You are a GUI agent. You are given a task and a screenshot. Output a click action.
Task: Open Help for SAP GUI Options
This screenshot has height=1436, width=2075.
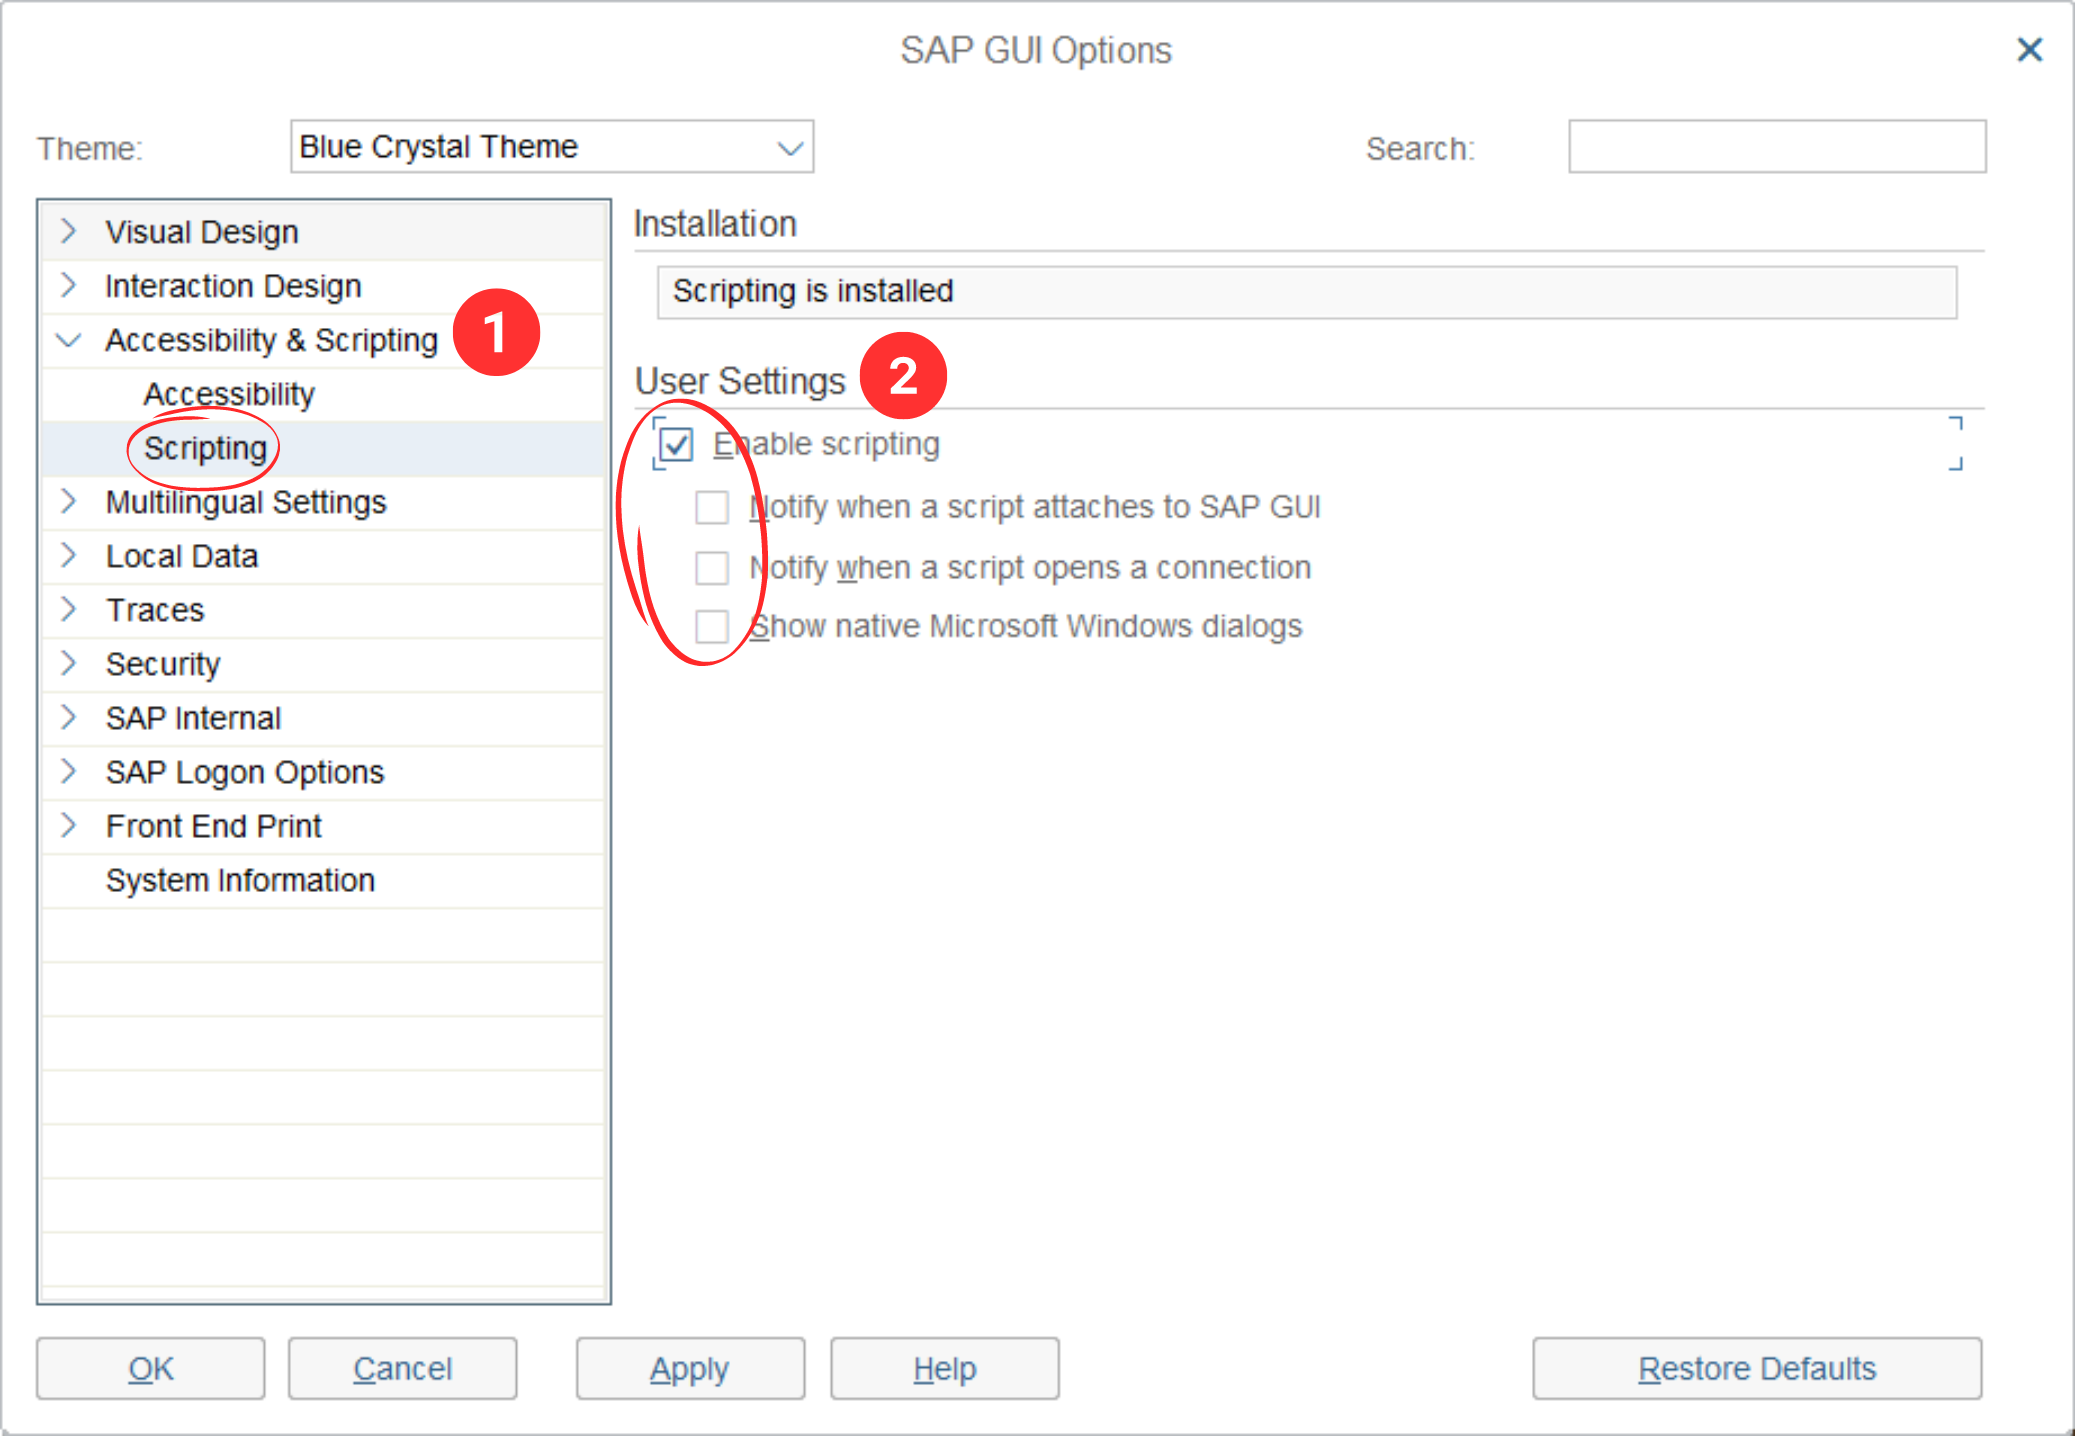pyautogui.click(x=943, y=1368)
